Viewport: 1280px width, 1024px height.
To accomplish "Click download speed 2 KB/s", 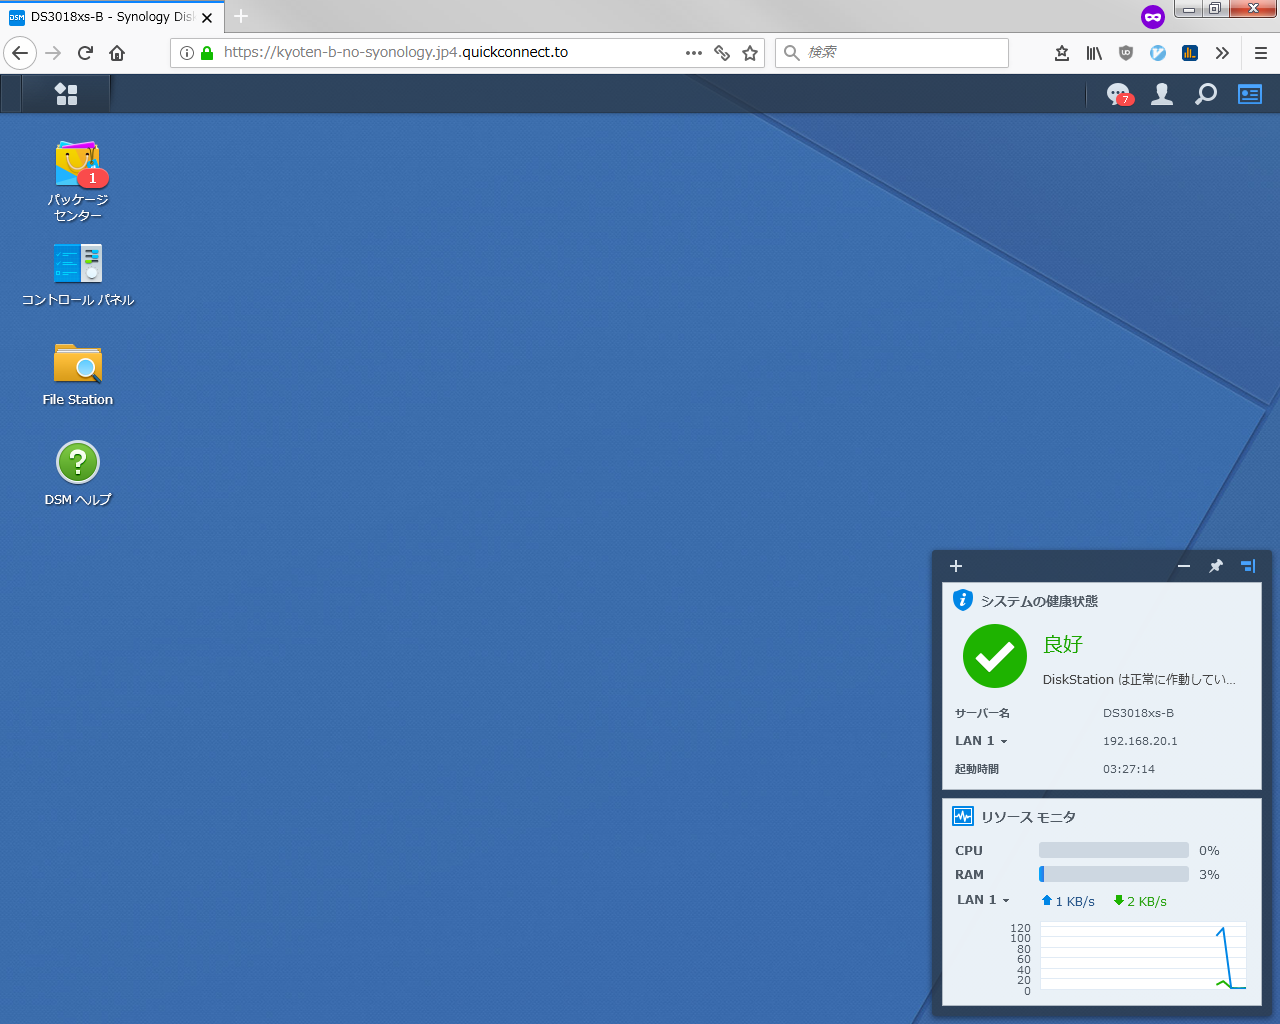I will (x=1140, y=901).
